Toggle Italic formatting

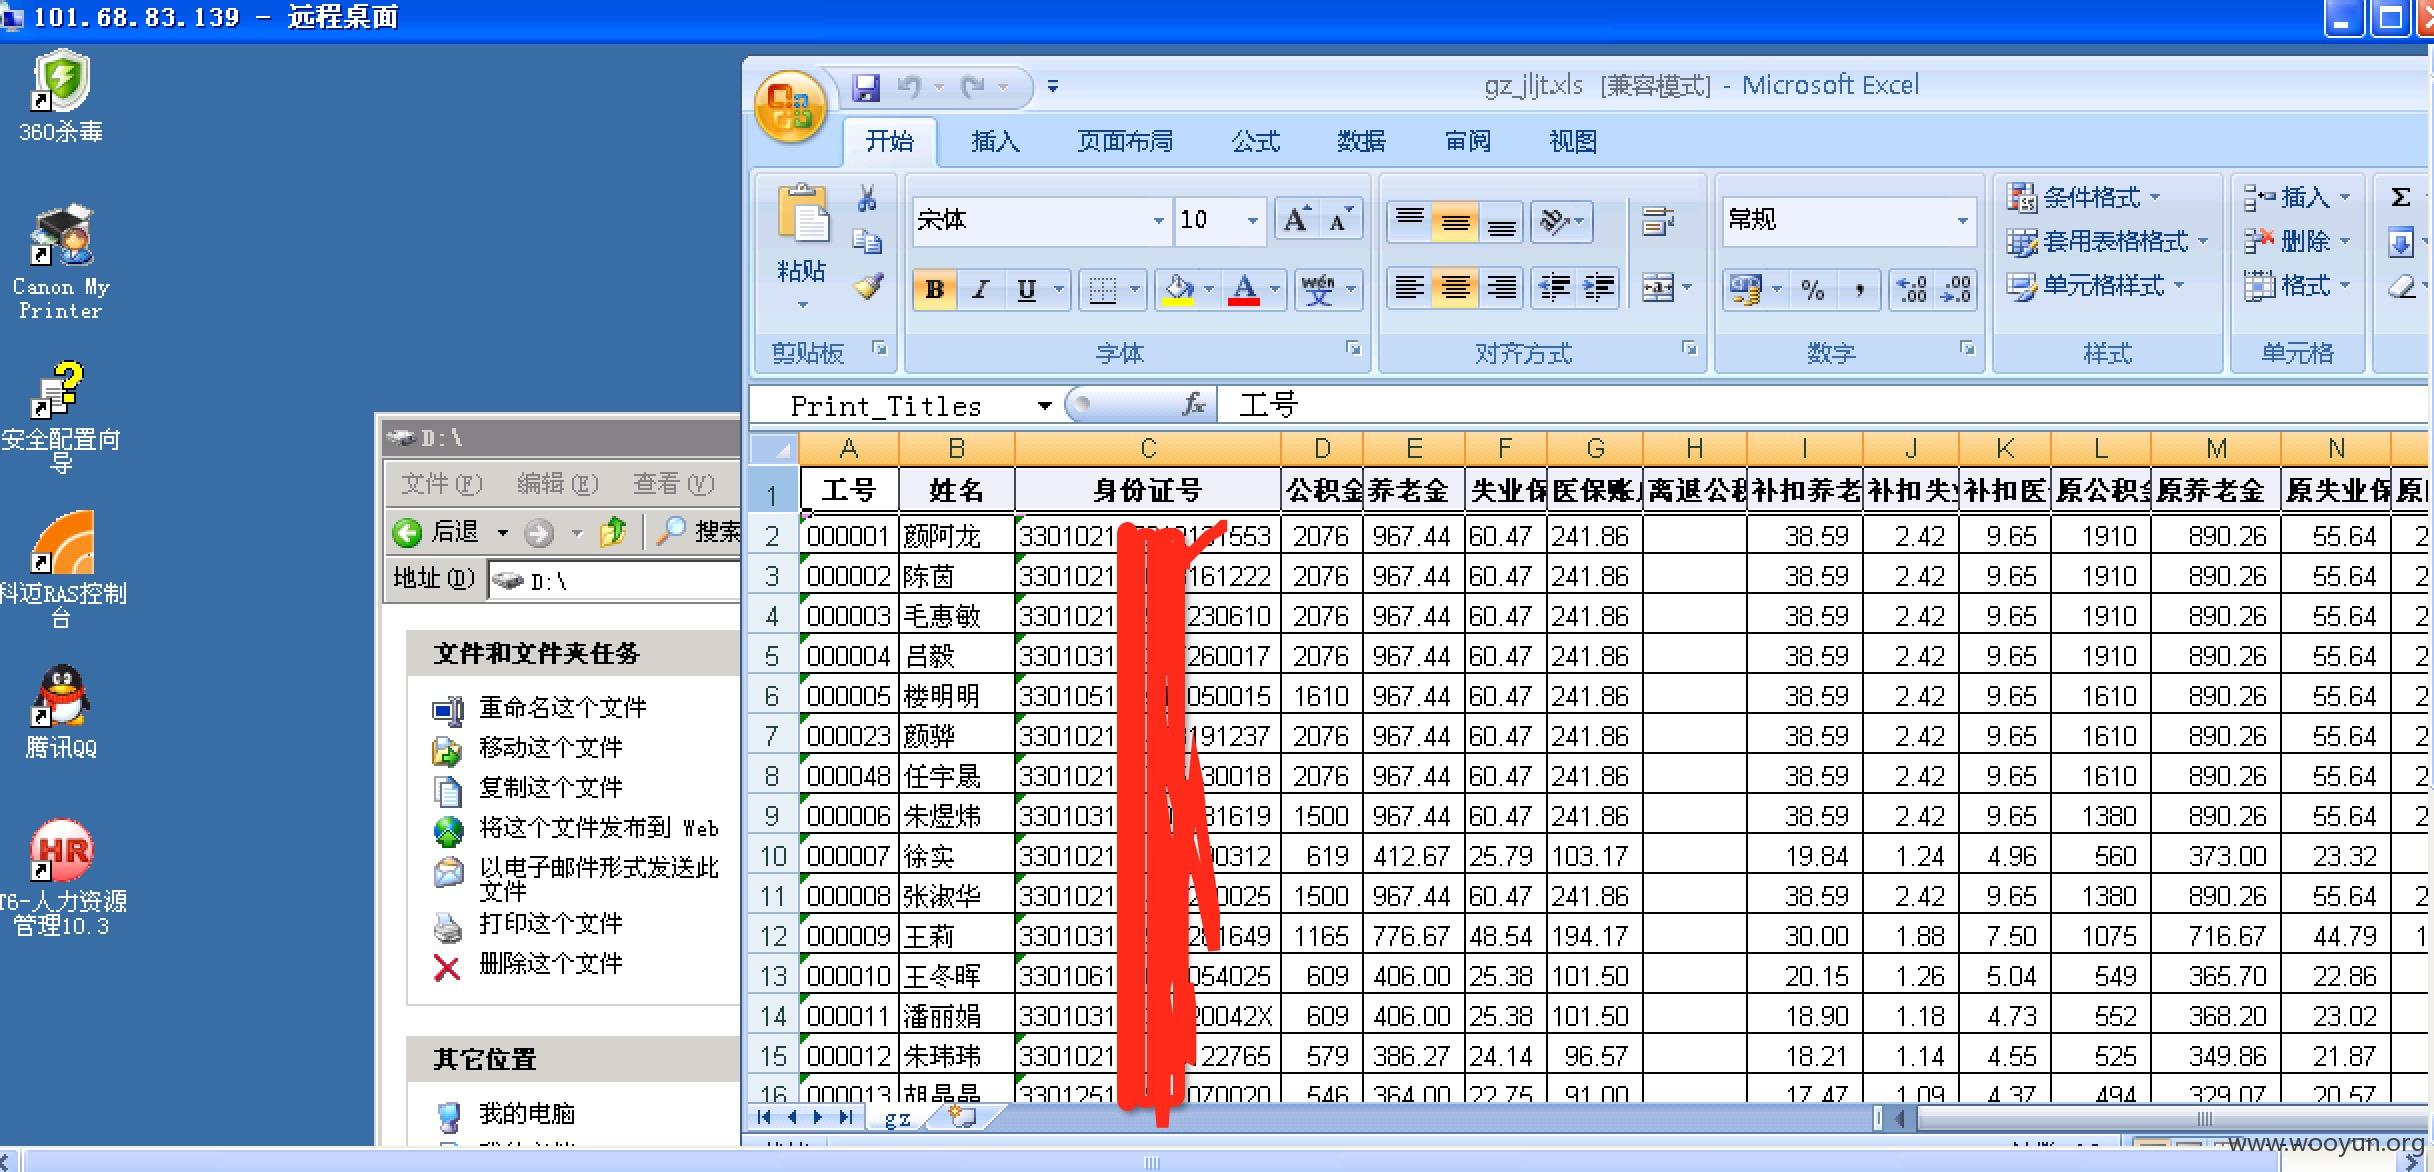[x=981, y=290]
